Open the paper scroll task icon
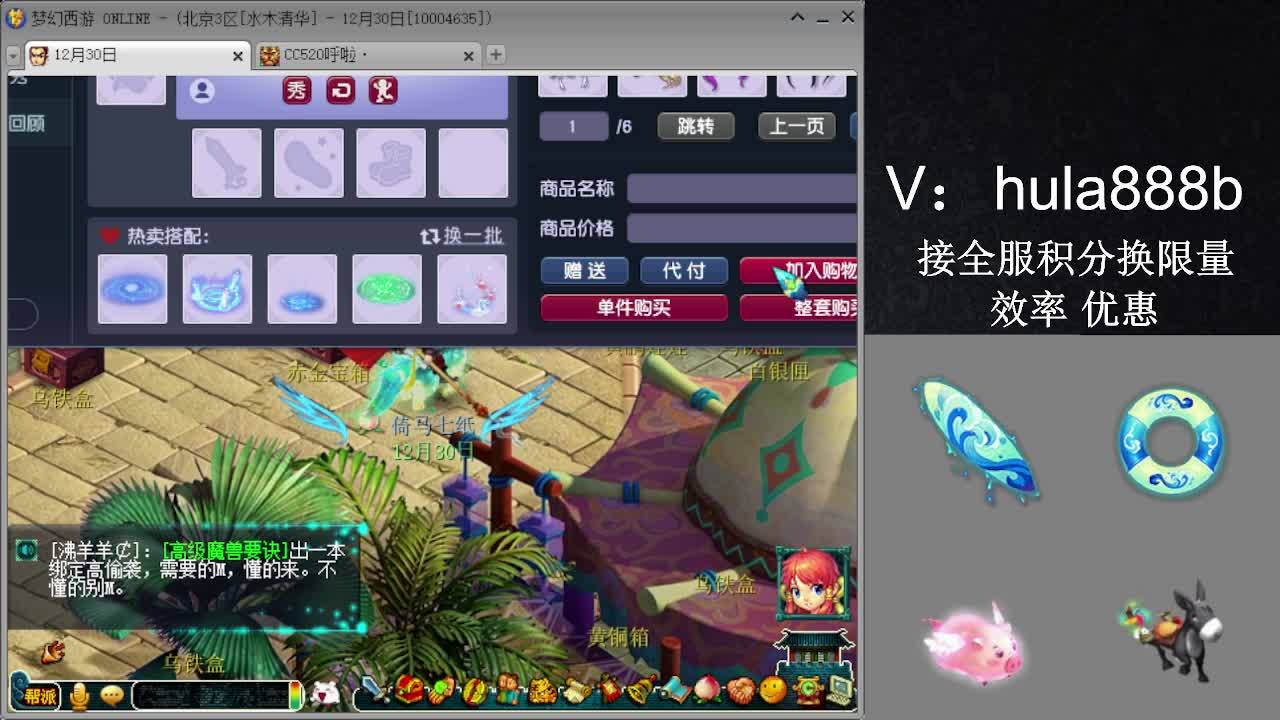 coord(575,690)
